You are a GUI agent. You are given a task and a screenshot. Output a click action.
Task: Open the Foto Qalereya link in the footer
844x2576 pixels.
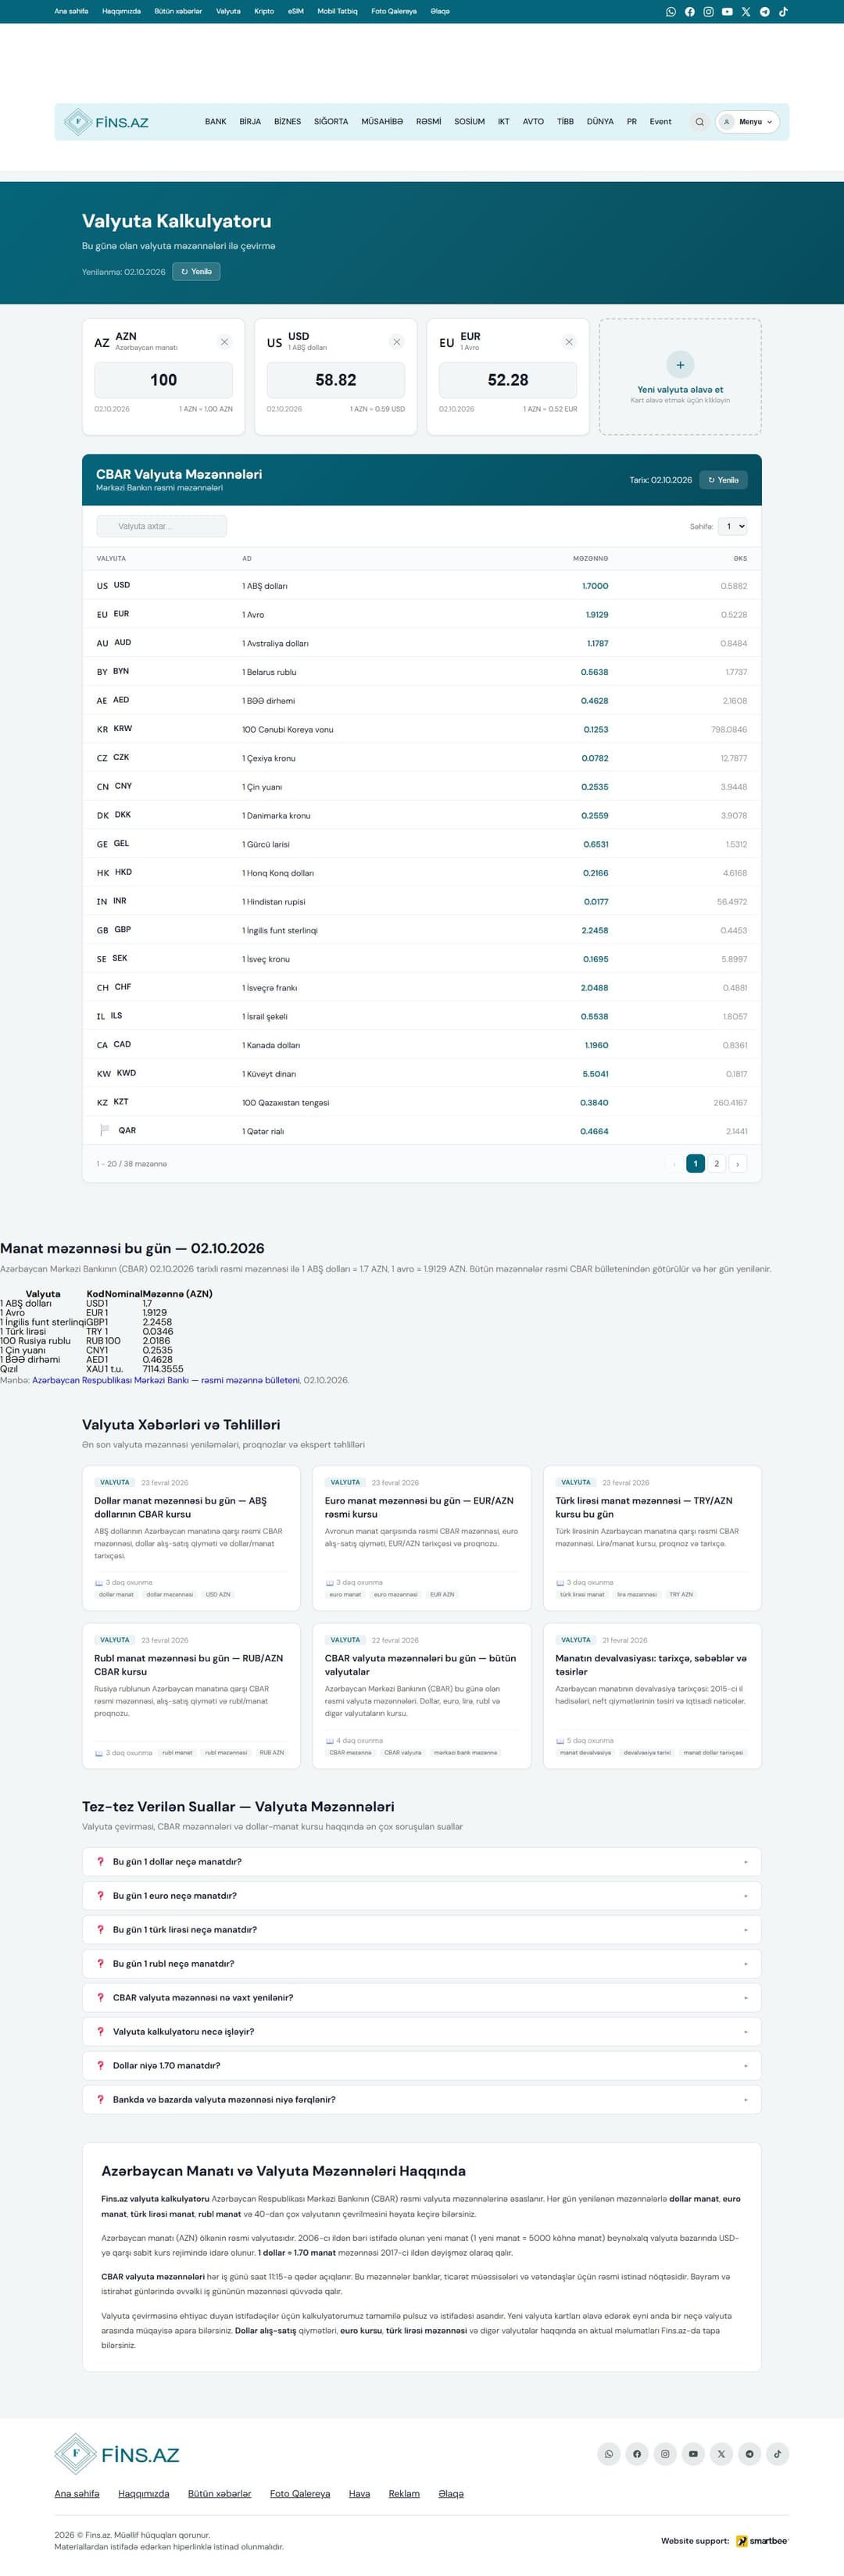click(300, 2494)
